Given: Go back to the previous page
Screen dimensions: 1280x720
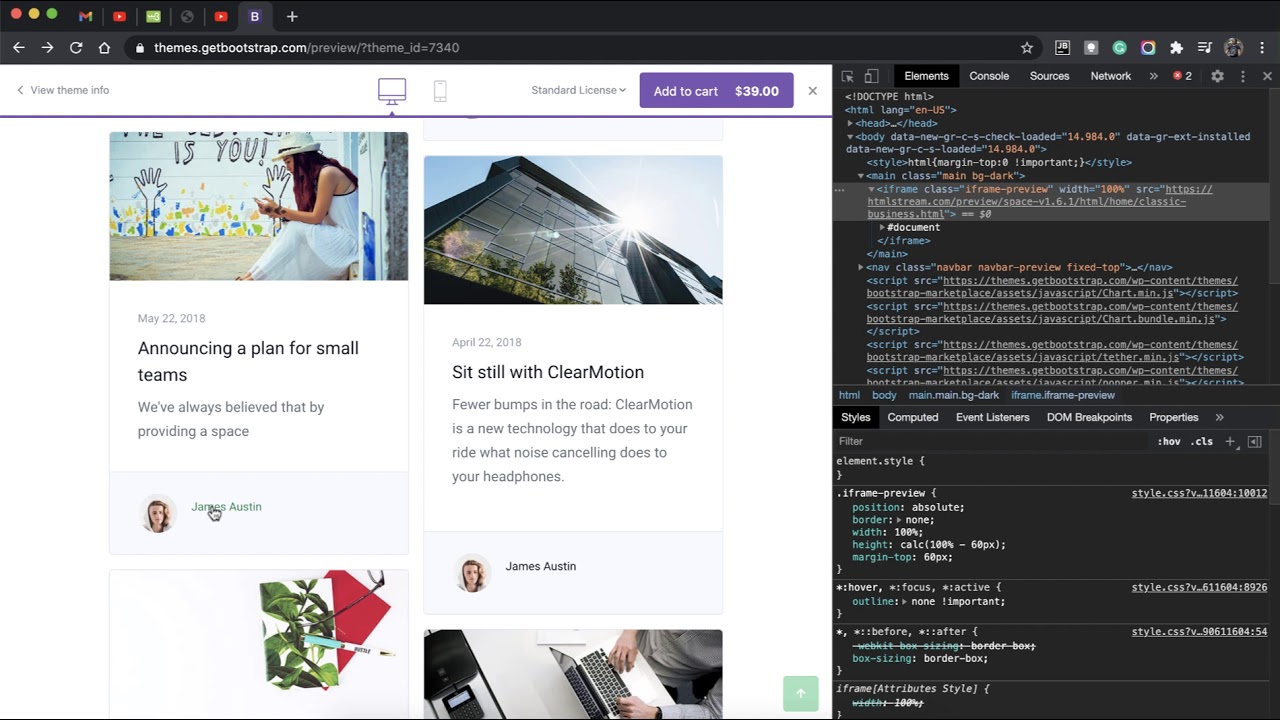Looking at the screenshot, I should click(x=18, y=47).
